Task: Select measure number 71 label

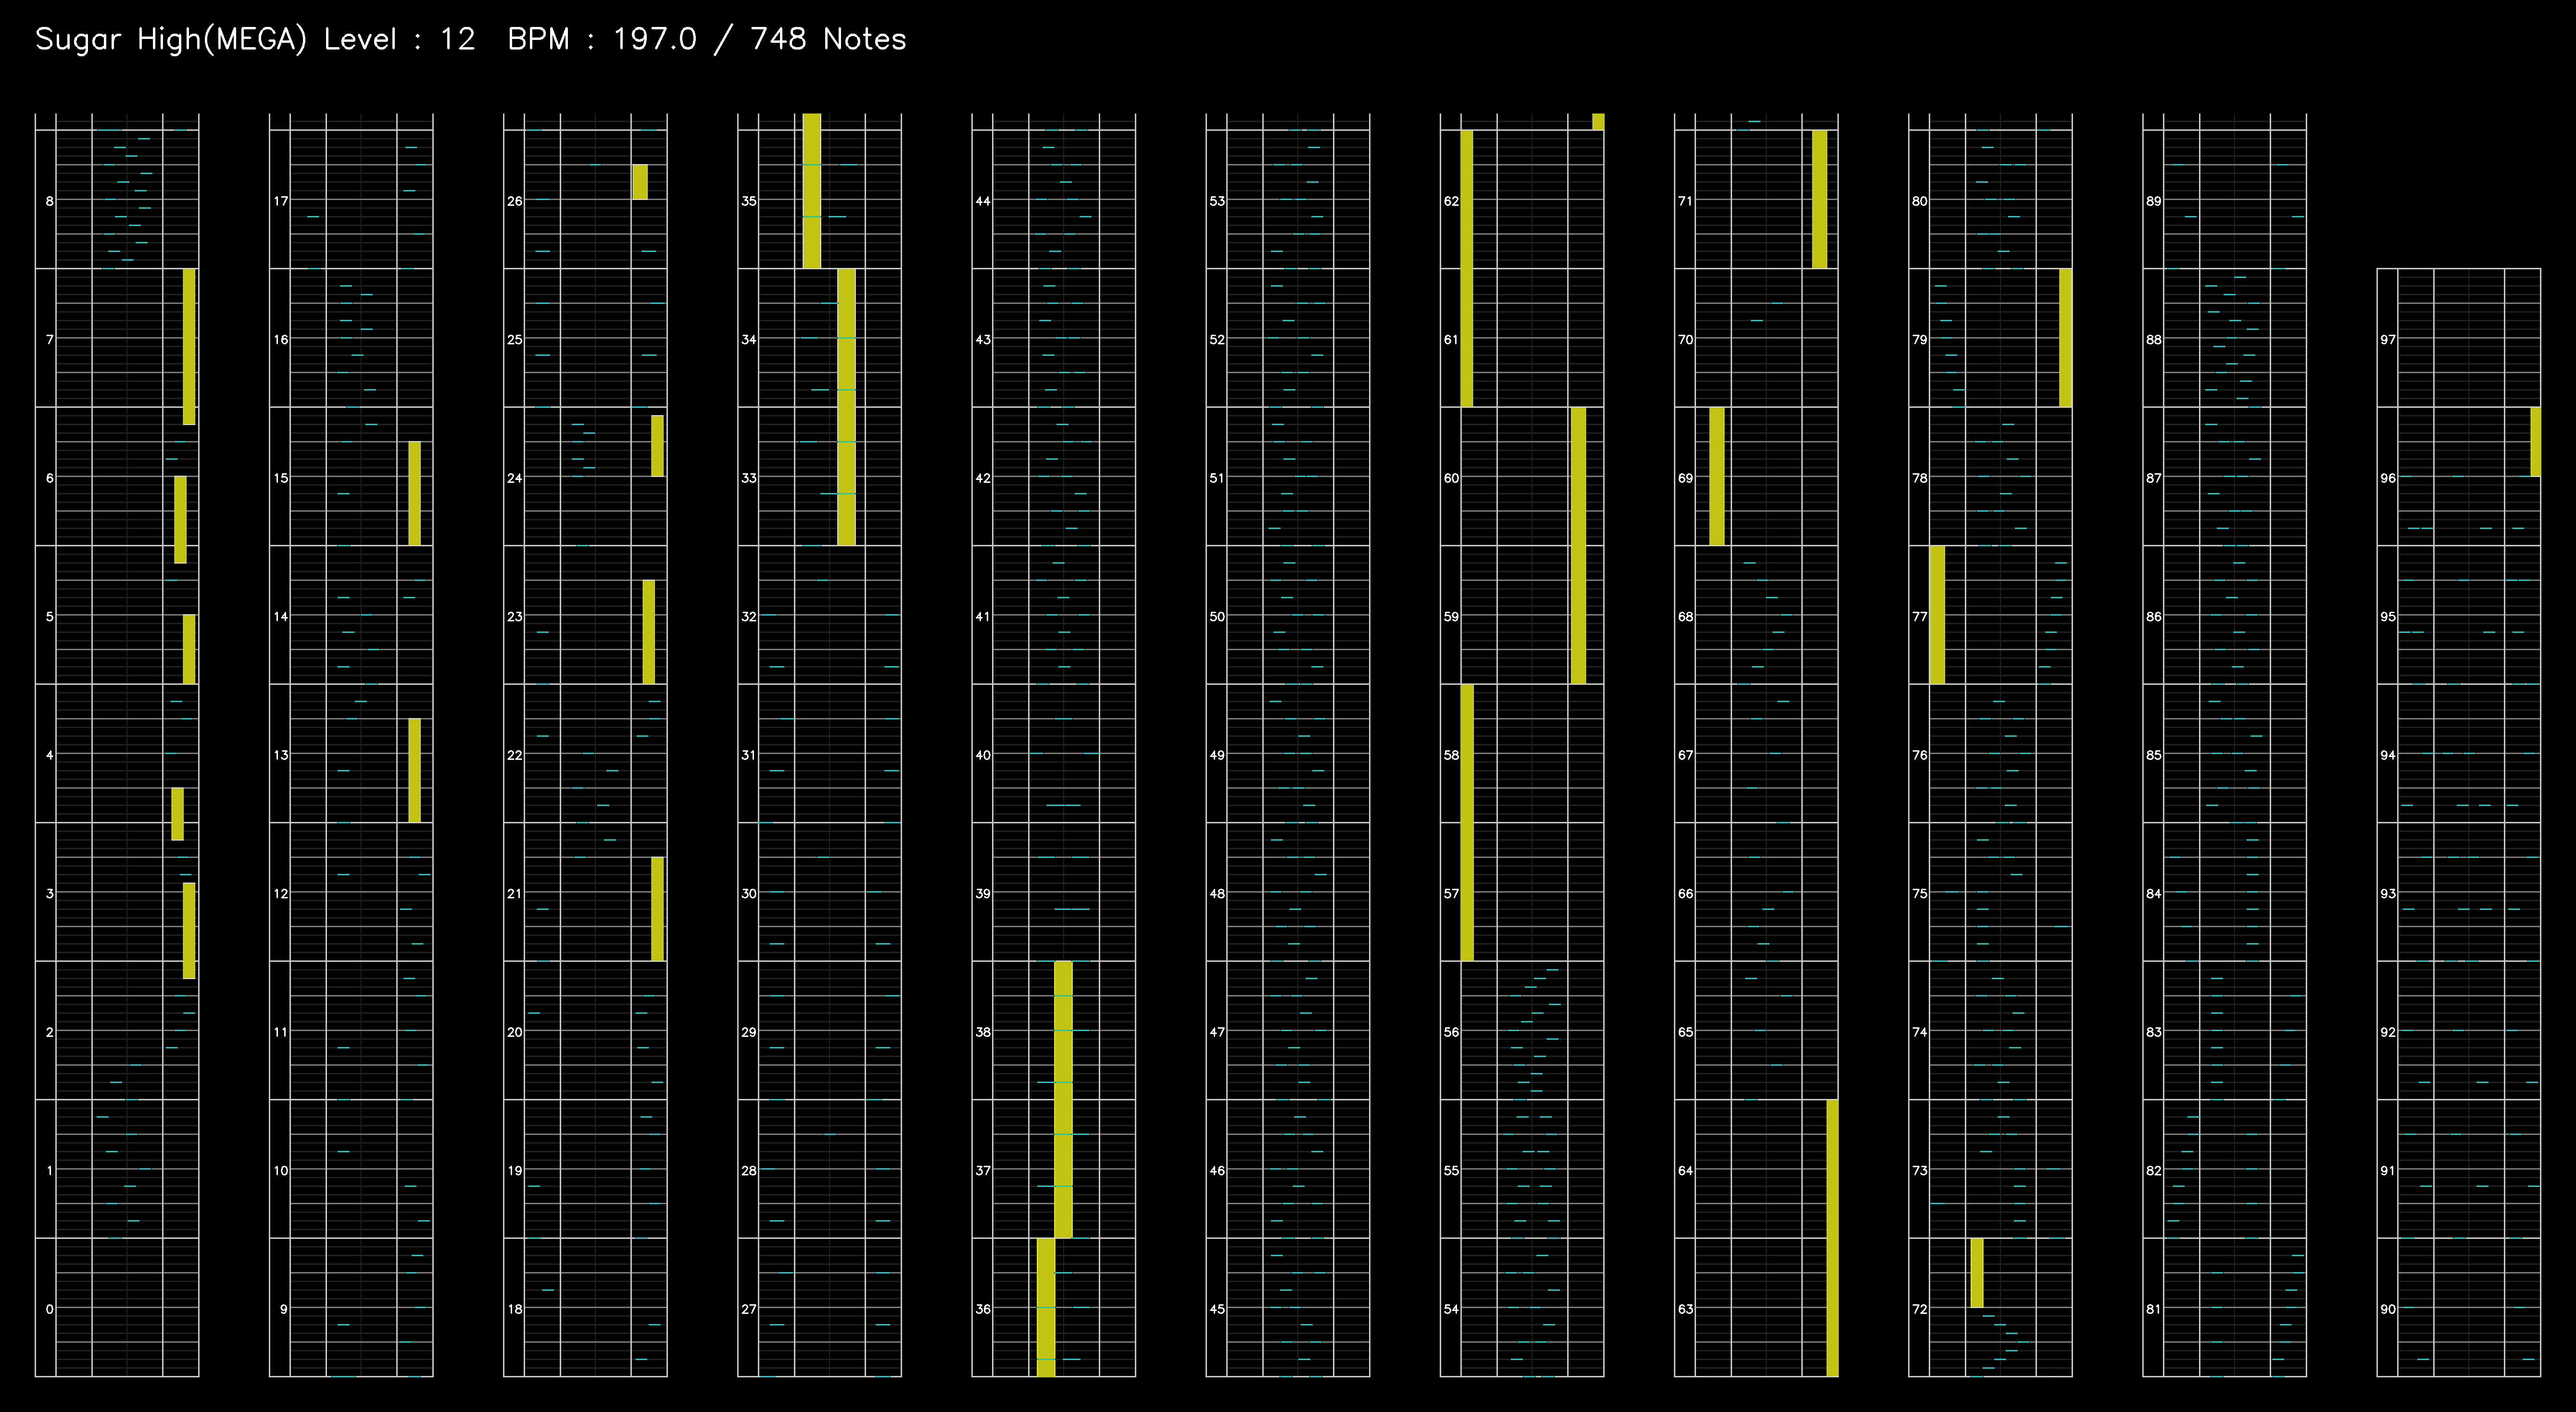Action: [x=1686, y=201]
